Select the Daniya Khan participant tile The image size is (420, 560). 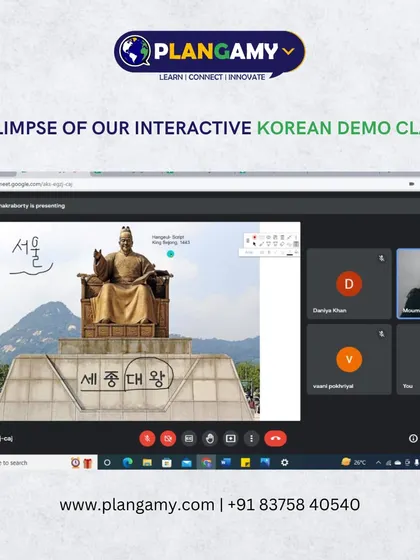pos(349,284)
